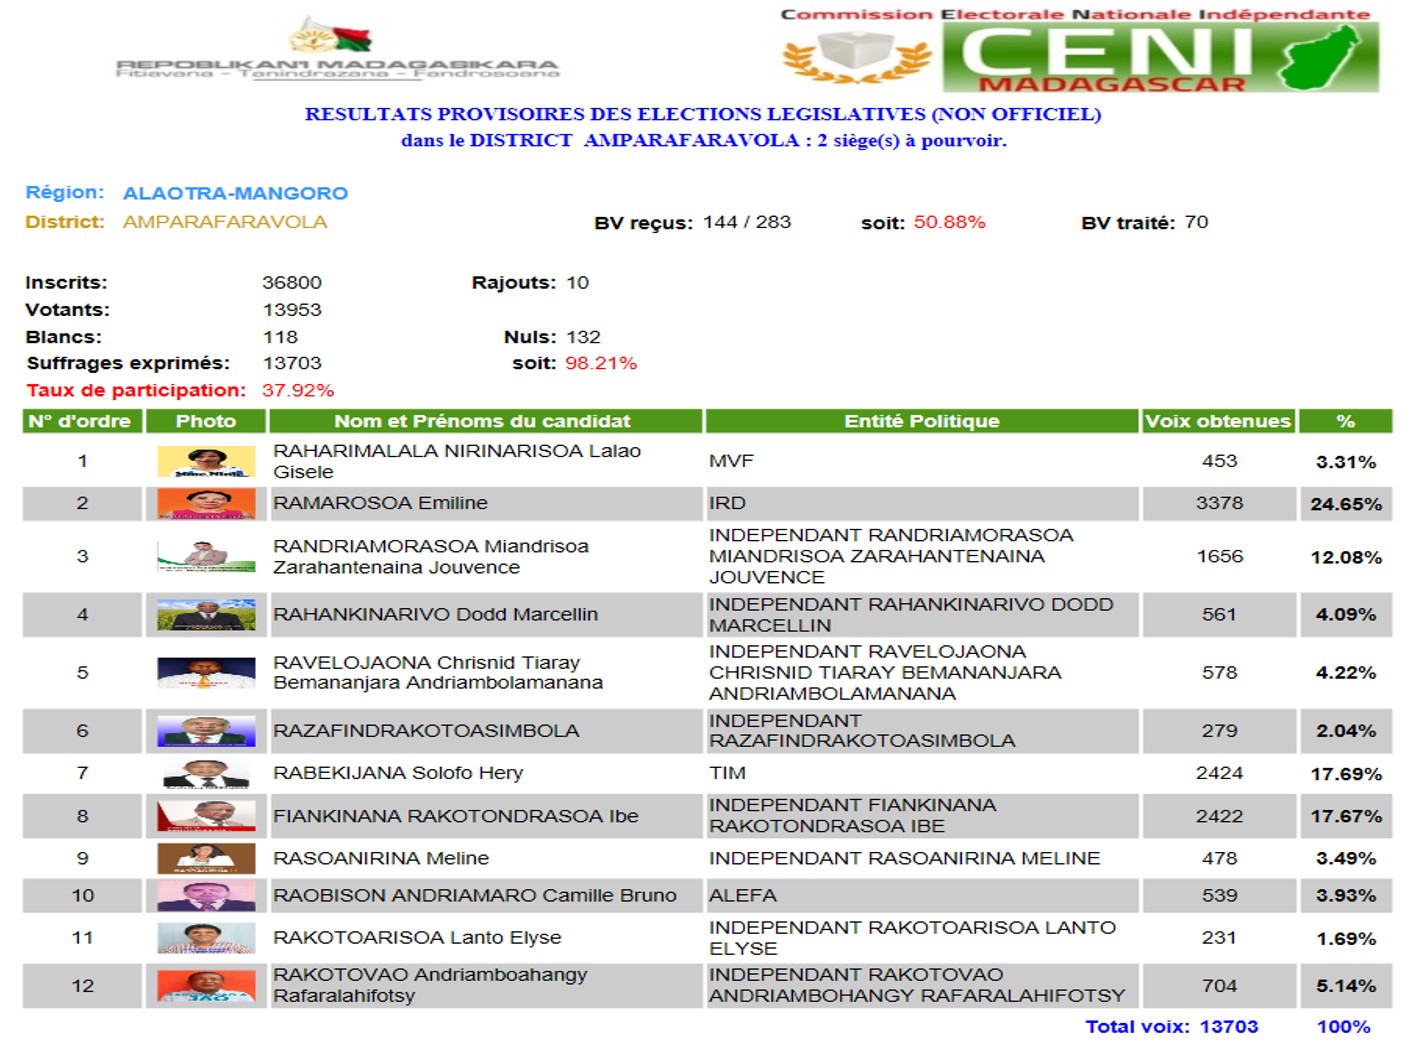The width and height of the screenshot is (1415, 1045).
Task: Click Blancs value "118"
Action: [x=280, y=337]
